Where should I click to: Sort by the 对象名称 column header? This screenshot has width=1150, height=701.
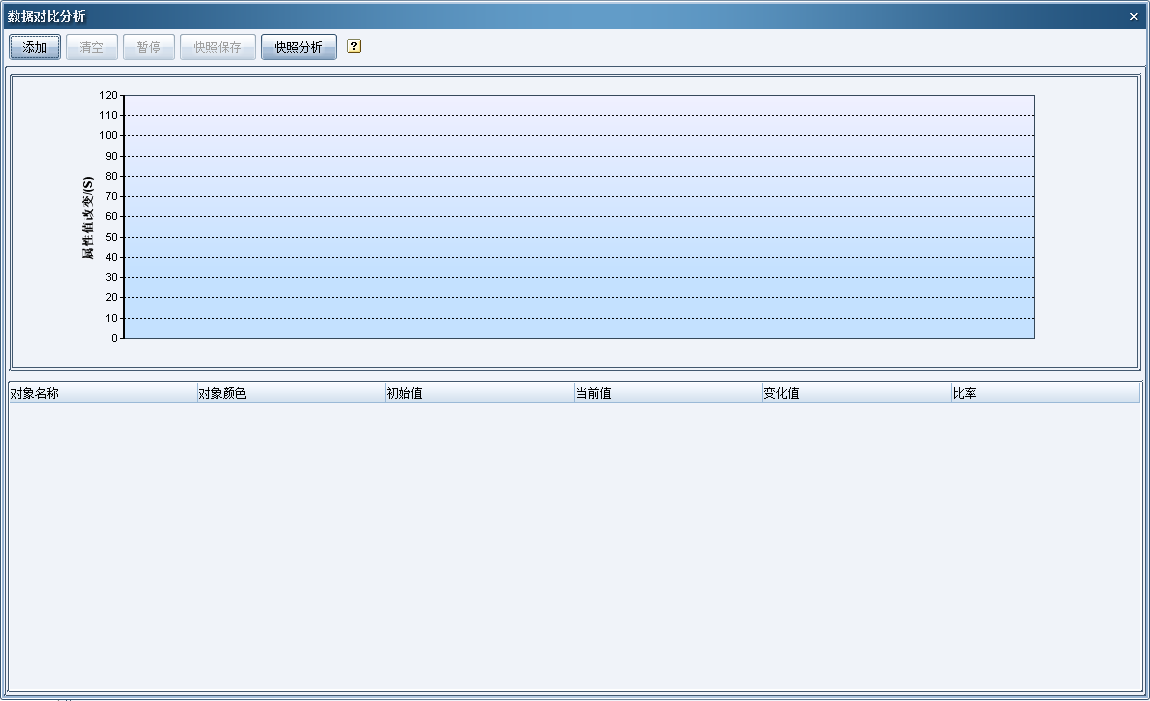102,393
